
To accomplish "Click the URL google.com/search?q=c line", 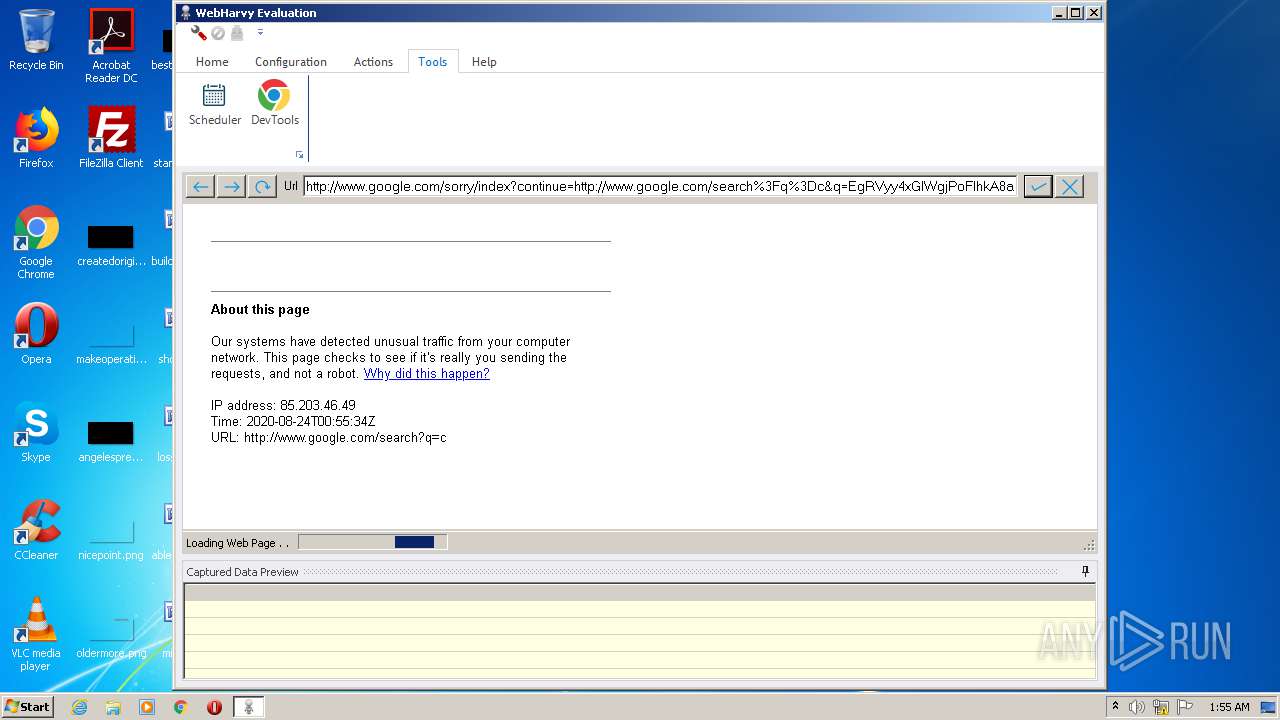I will (x=329, y=438).
